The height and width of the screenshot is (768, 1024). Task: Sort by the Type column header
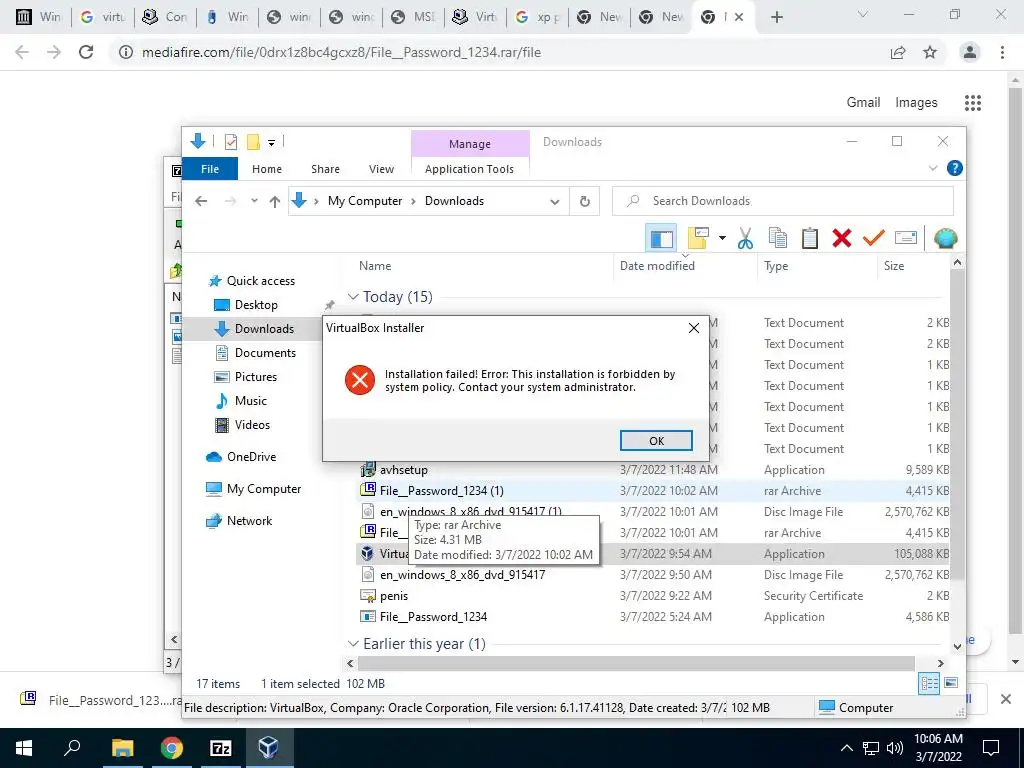coord(776,266)
